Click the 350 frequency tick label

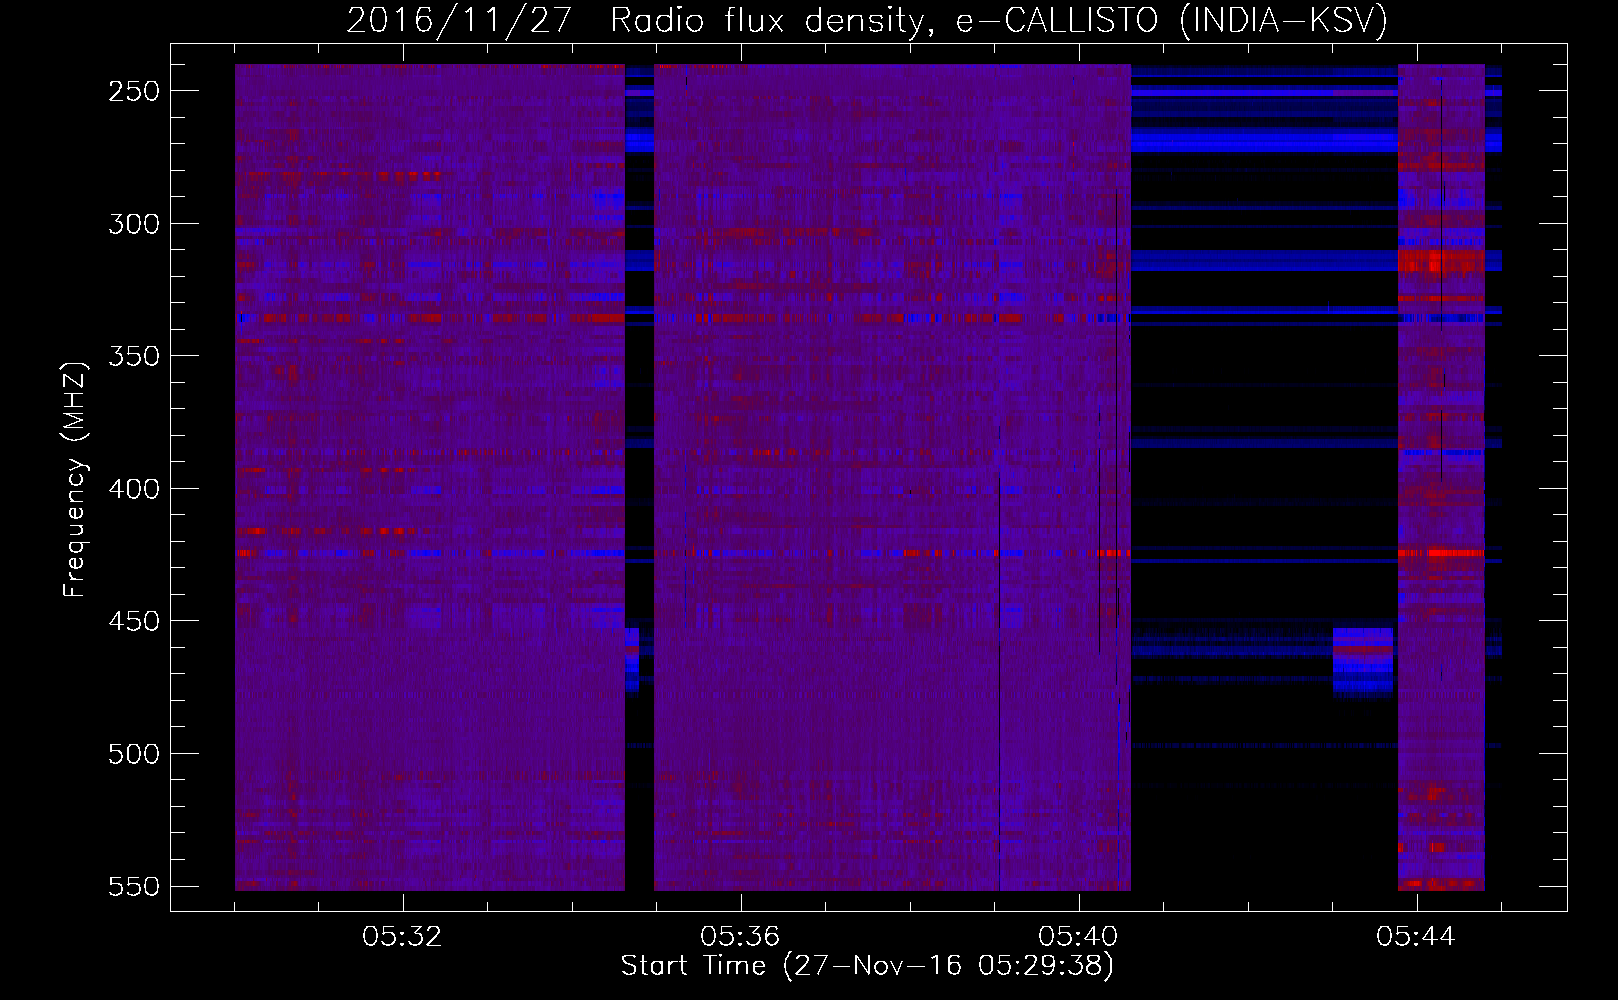coord(134,356)
